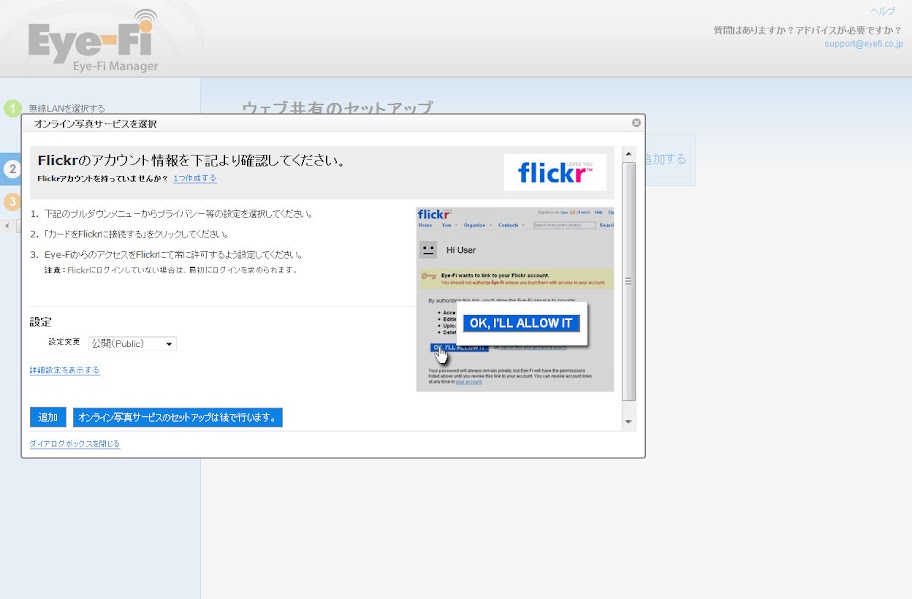Close the online photo service dialog with X

(636, 123)
